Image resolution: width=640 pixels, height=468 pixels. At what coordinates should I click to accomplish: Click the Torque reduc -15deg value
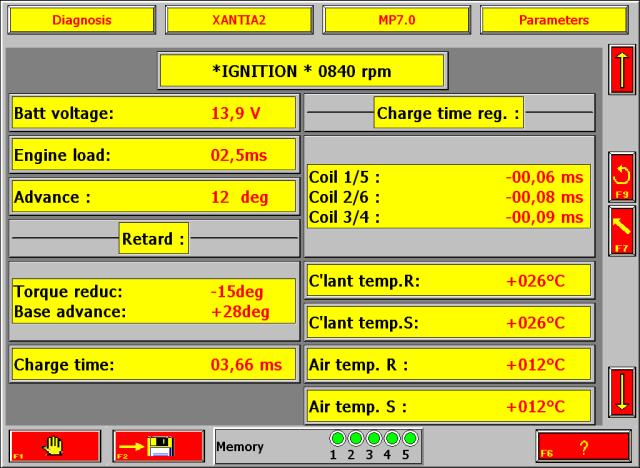237,292
